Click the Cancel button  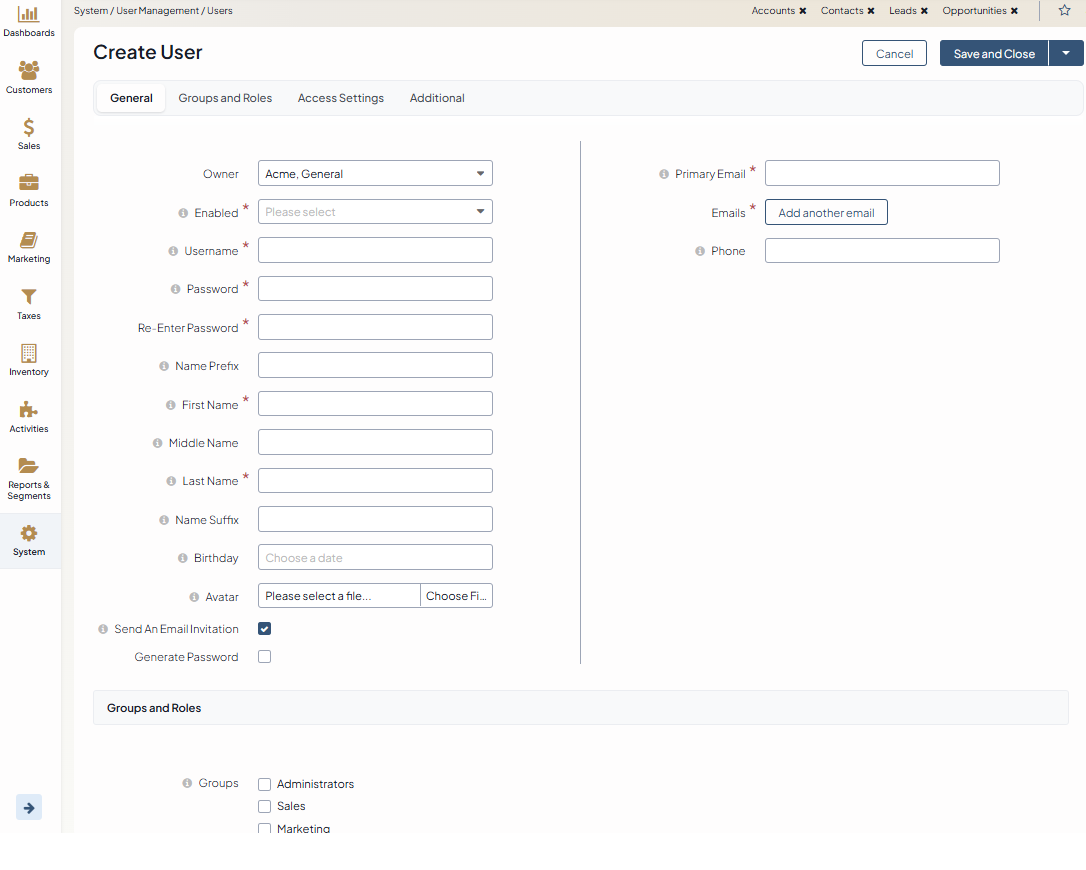(894, 54)
